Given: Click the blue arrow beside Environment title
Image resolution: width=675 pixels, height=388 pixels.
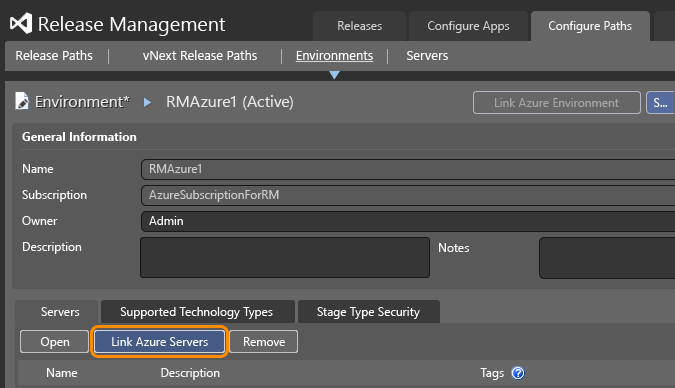Looking at the screenshot, I should tap(147, 102).
